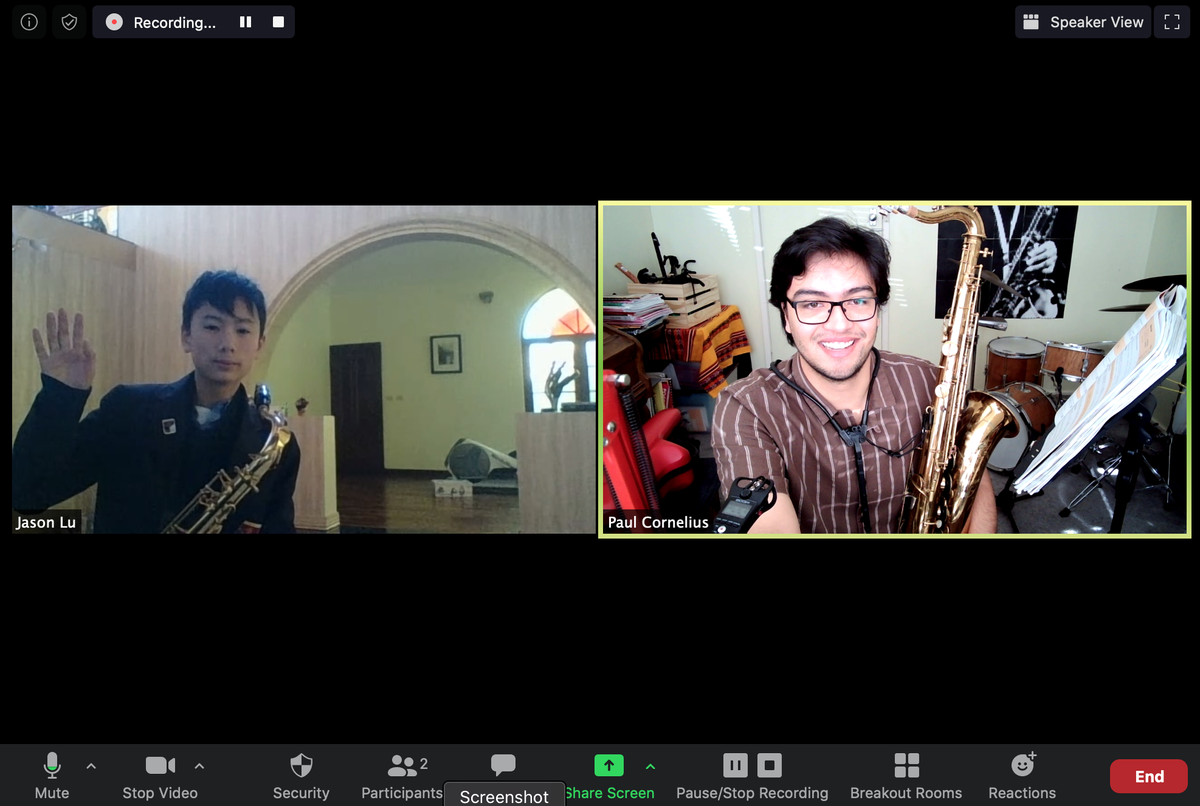Viewport: 1200px width, 806px height.
Task: Pause recording from the top recording indicator
Action: (x=245, y=22)
